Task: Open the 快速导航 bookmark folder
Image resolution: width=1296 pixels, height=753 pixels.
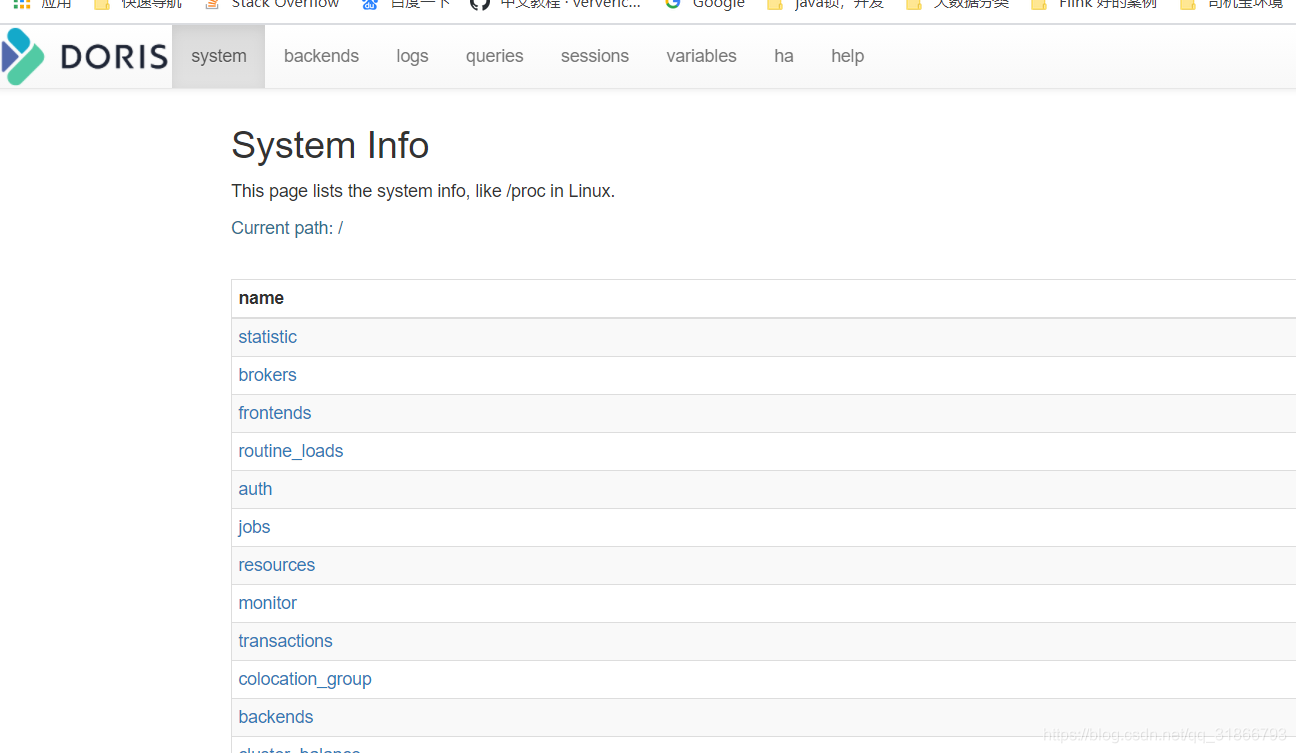Action: pyautogui.click(x=140, y=5)
